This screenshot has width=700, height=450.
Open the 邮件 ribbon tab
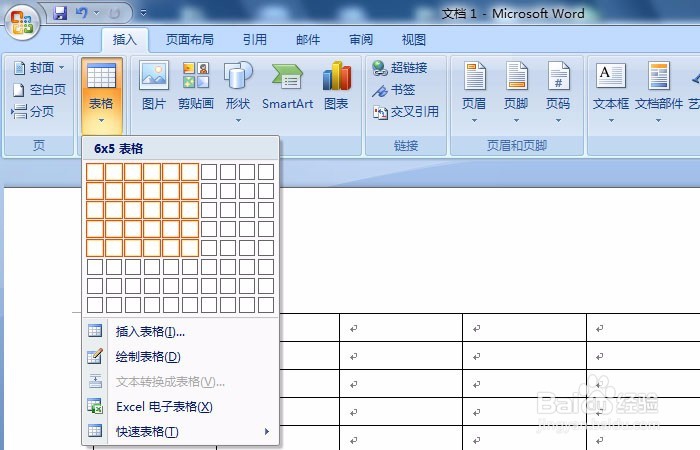pyautogui.click(x=308, y=40)
